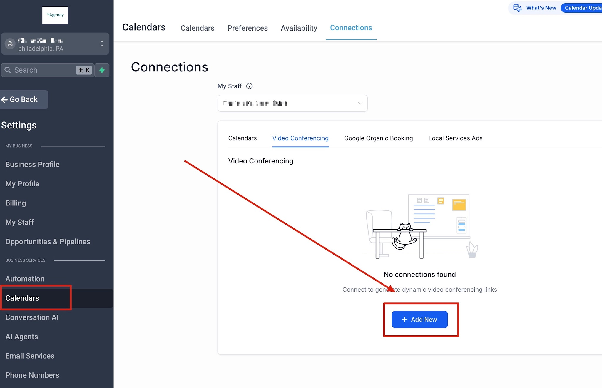Click the blue Add New button
Viewport: 602px width, 388px height.
[420, 319]
